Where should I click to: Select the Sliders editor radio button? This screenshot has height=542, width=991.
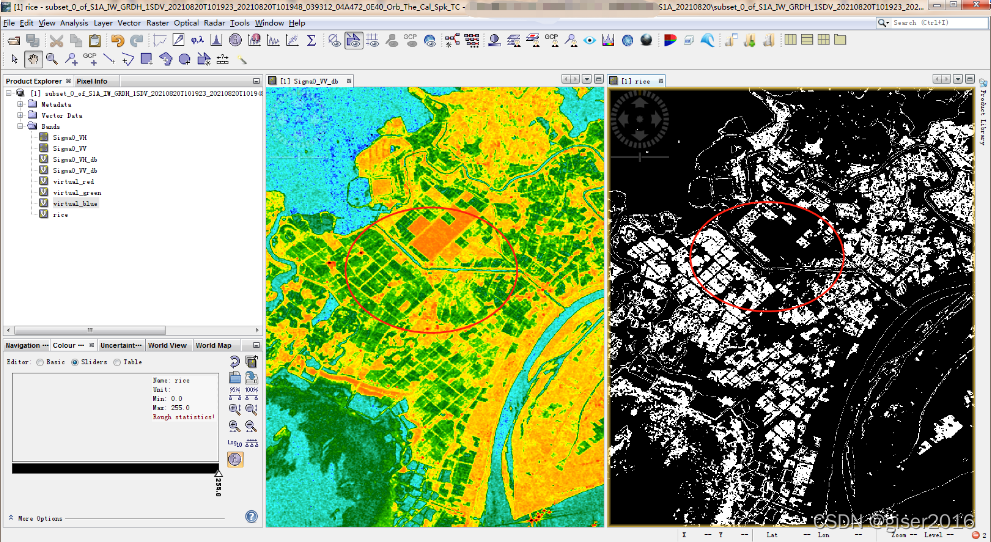[75, 363]
